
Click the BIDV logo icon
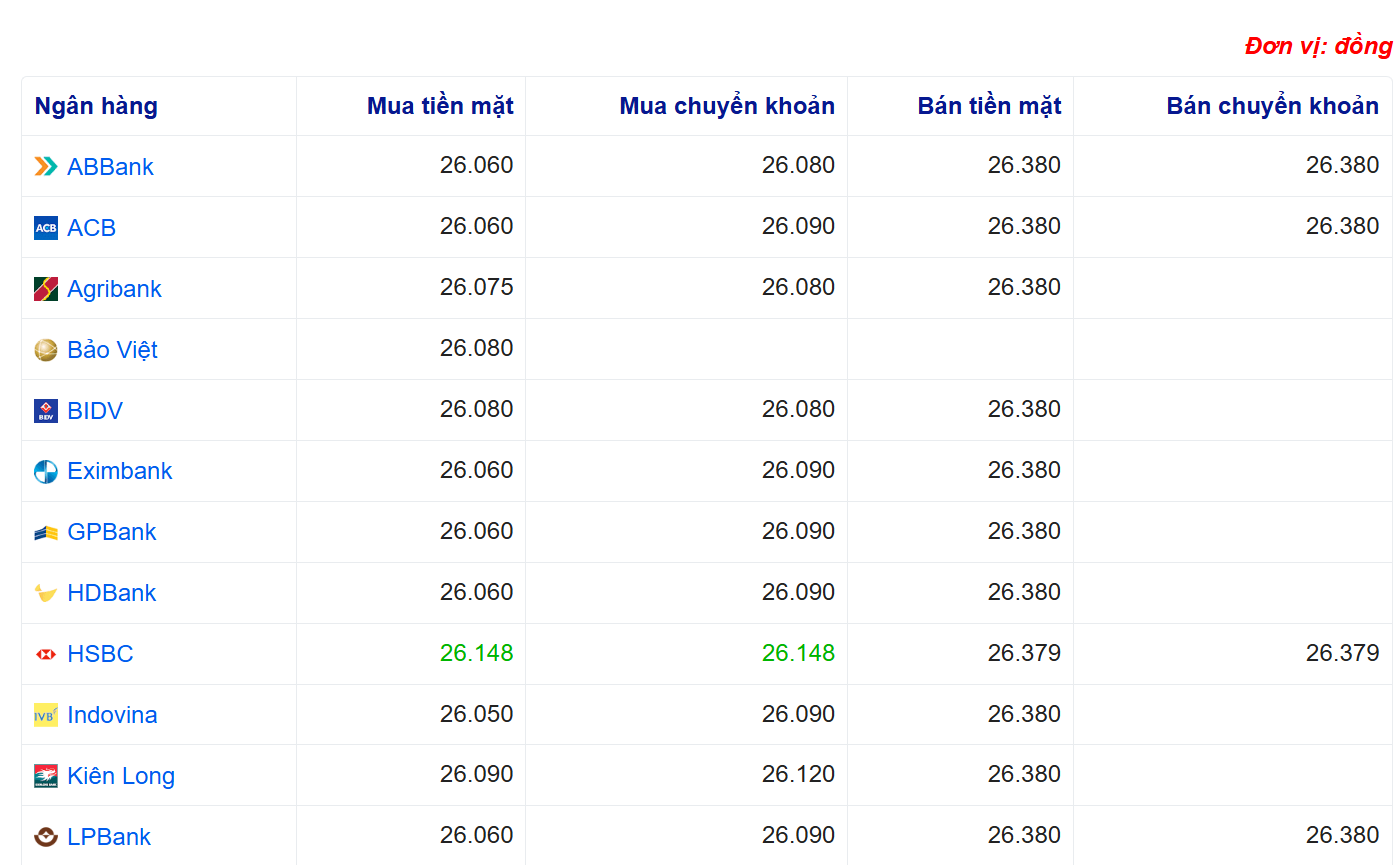46,411
